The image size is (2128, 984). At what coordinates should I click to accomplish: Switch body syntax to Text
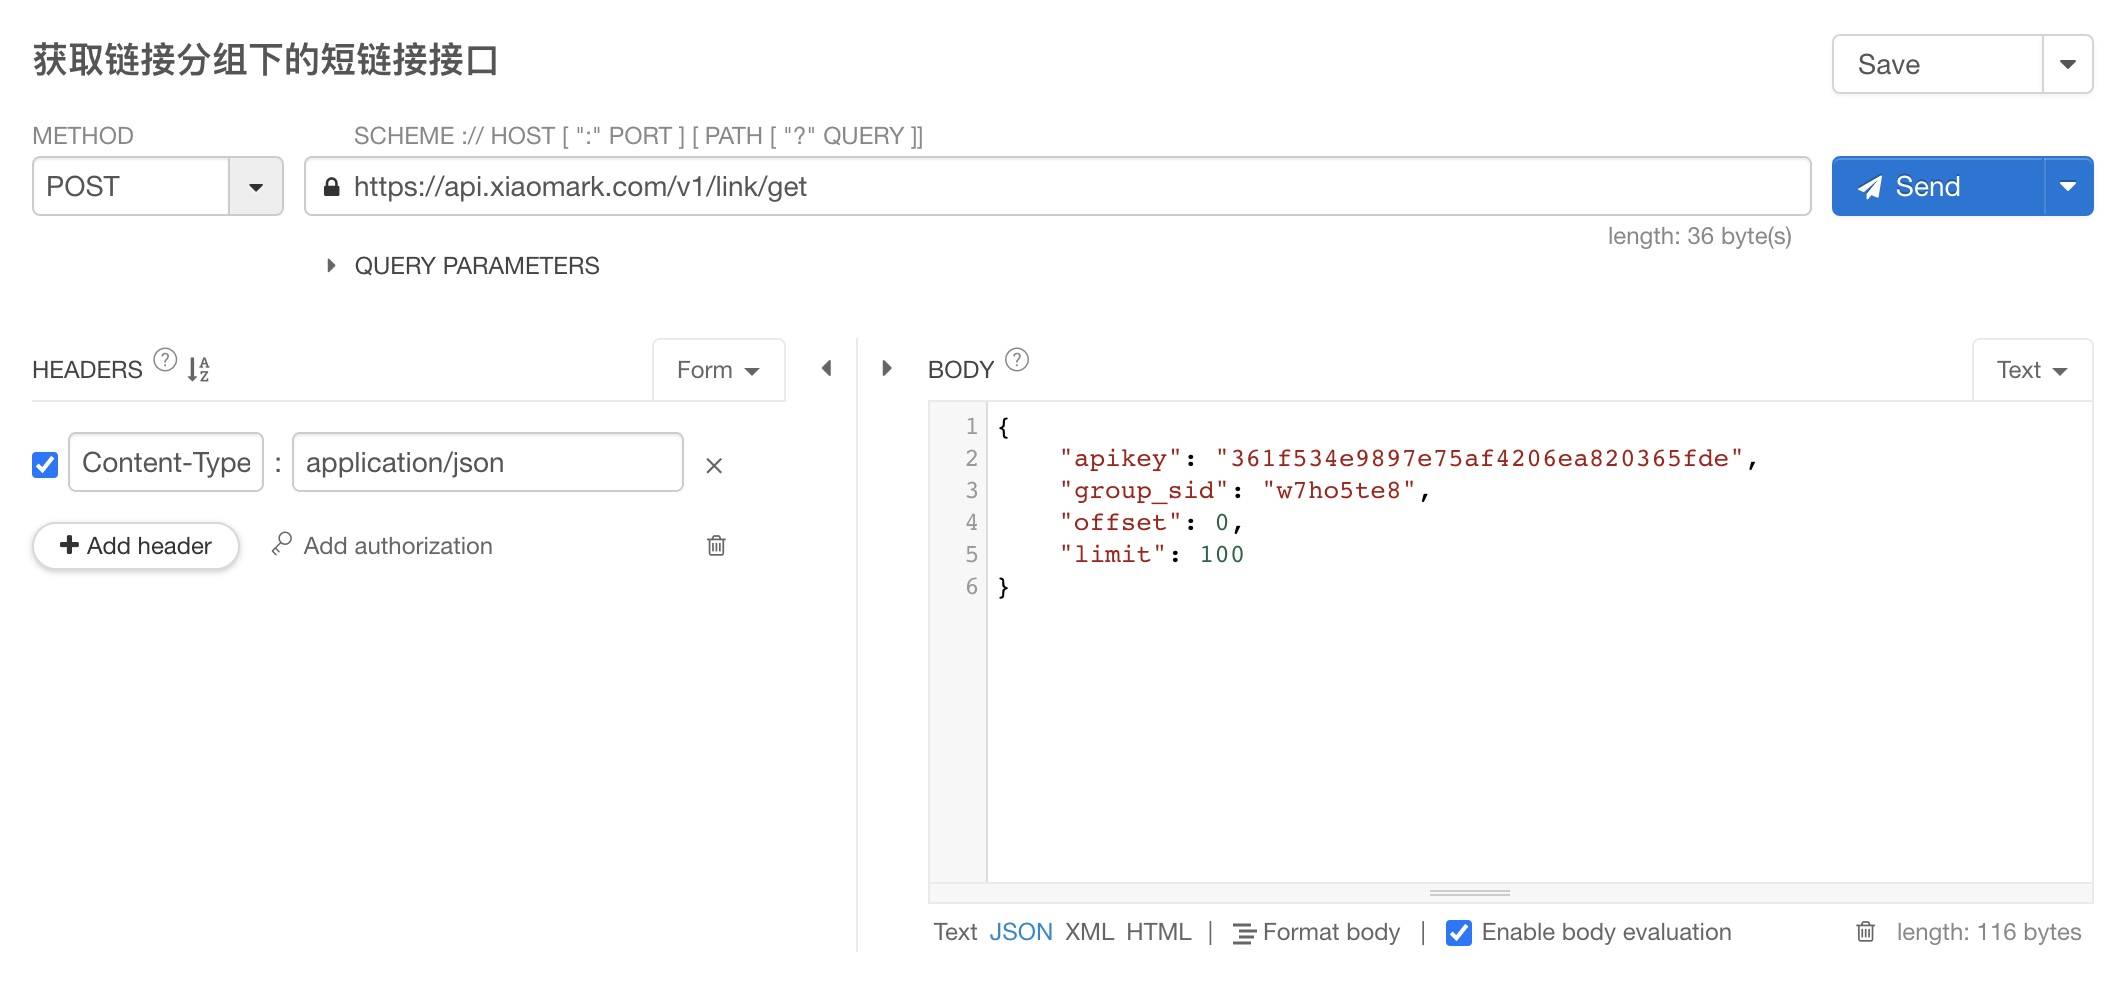coord(955,932)
